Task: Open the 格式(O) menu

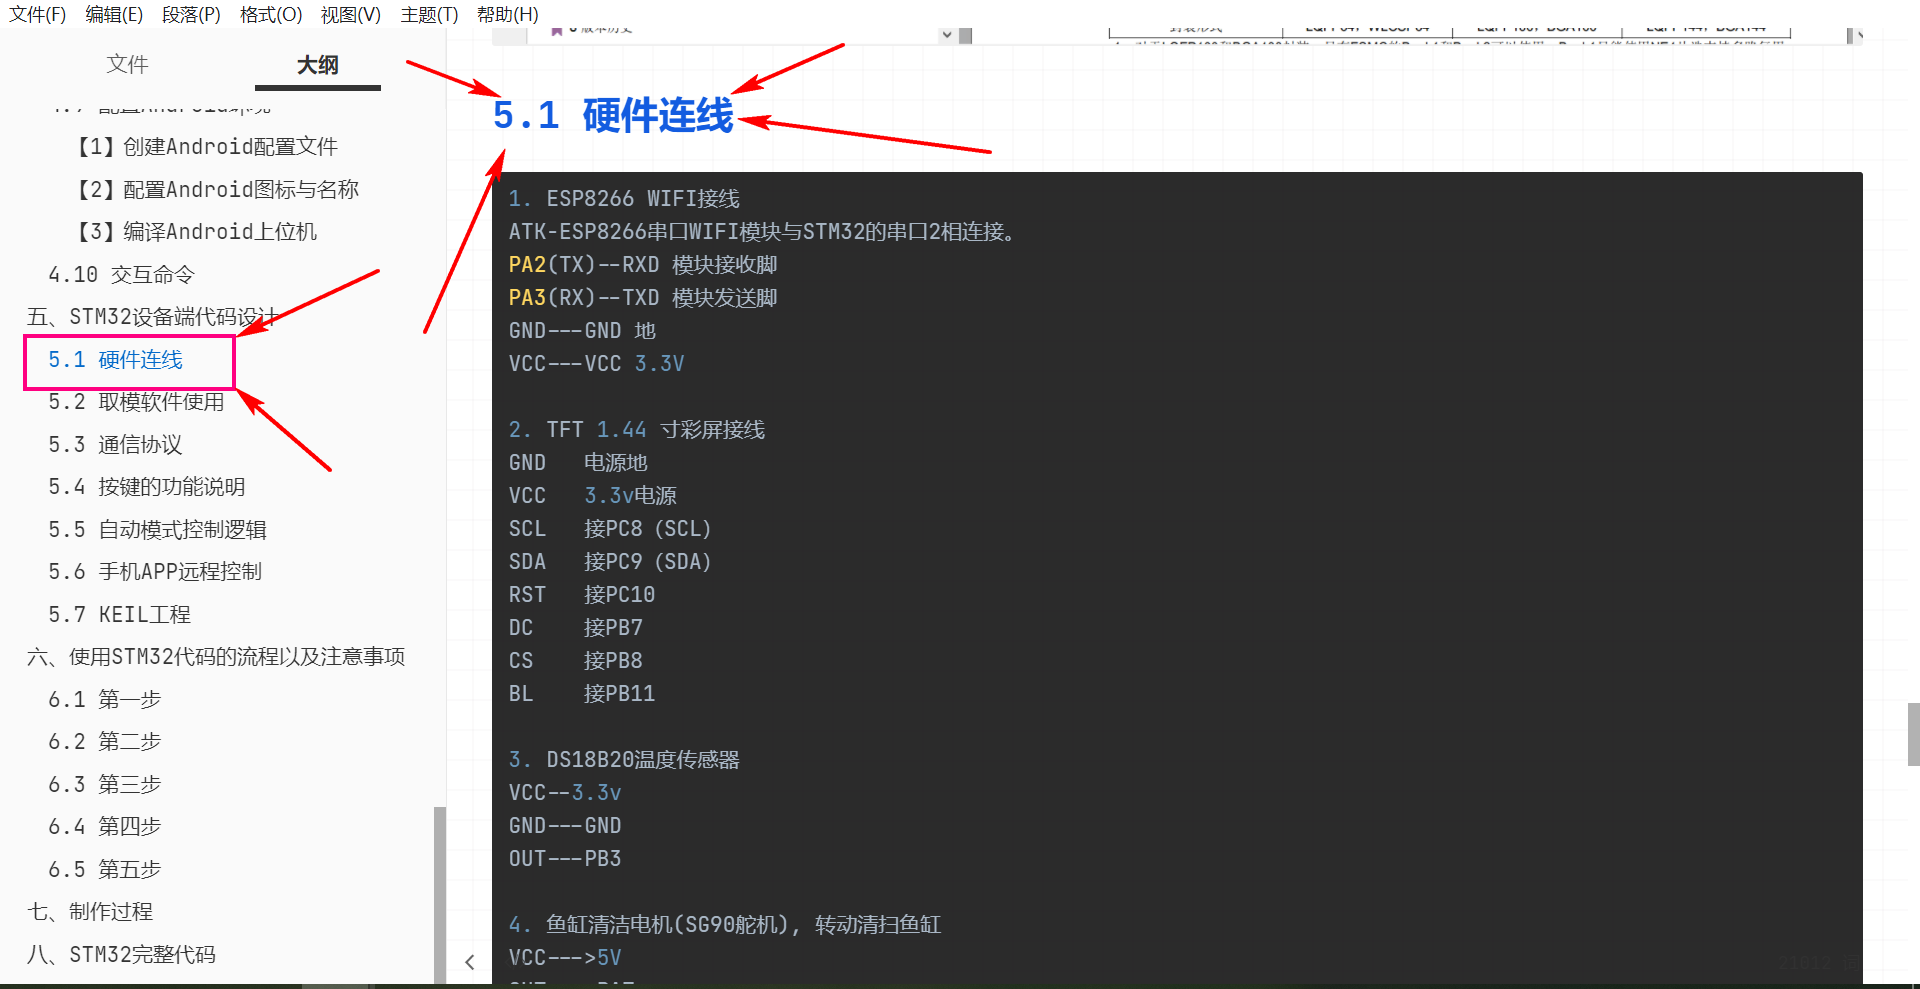Action: coord(271,14)
